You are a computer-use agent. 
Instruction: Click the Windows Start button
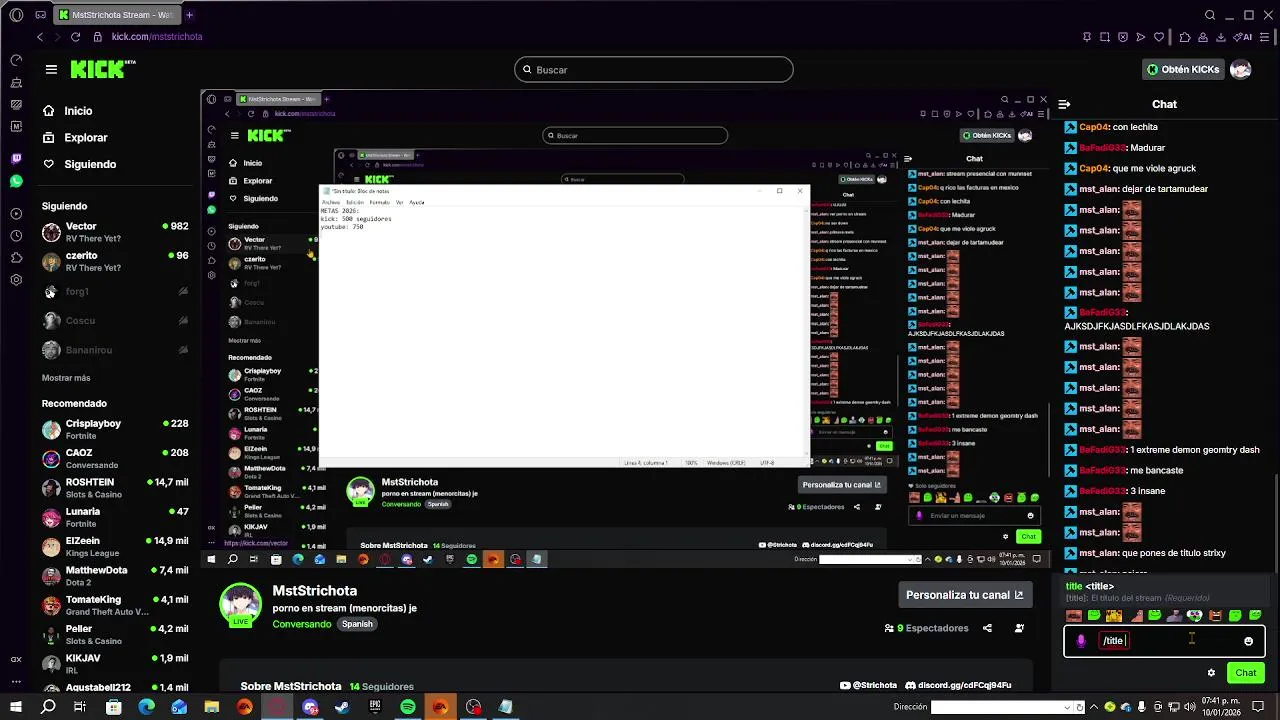[x=16, y=707]
